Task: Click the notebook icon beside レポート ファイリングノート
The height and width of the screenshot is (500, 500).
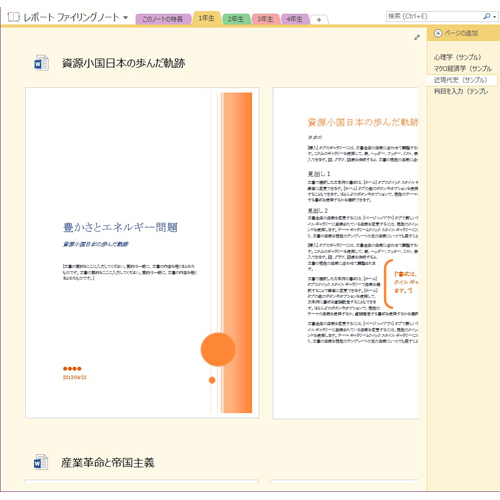Action: [x=14, y=17]
